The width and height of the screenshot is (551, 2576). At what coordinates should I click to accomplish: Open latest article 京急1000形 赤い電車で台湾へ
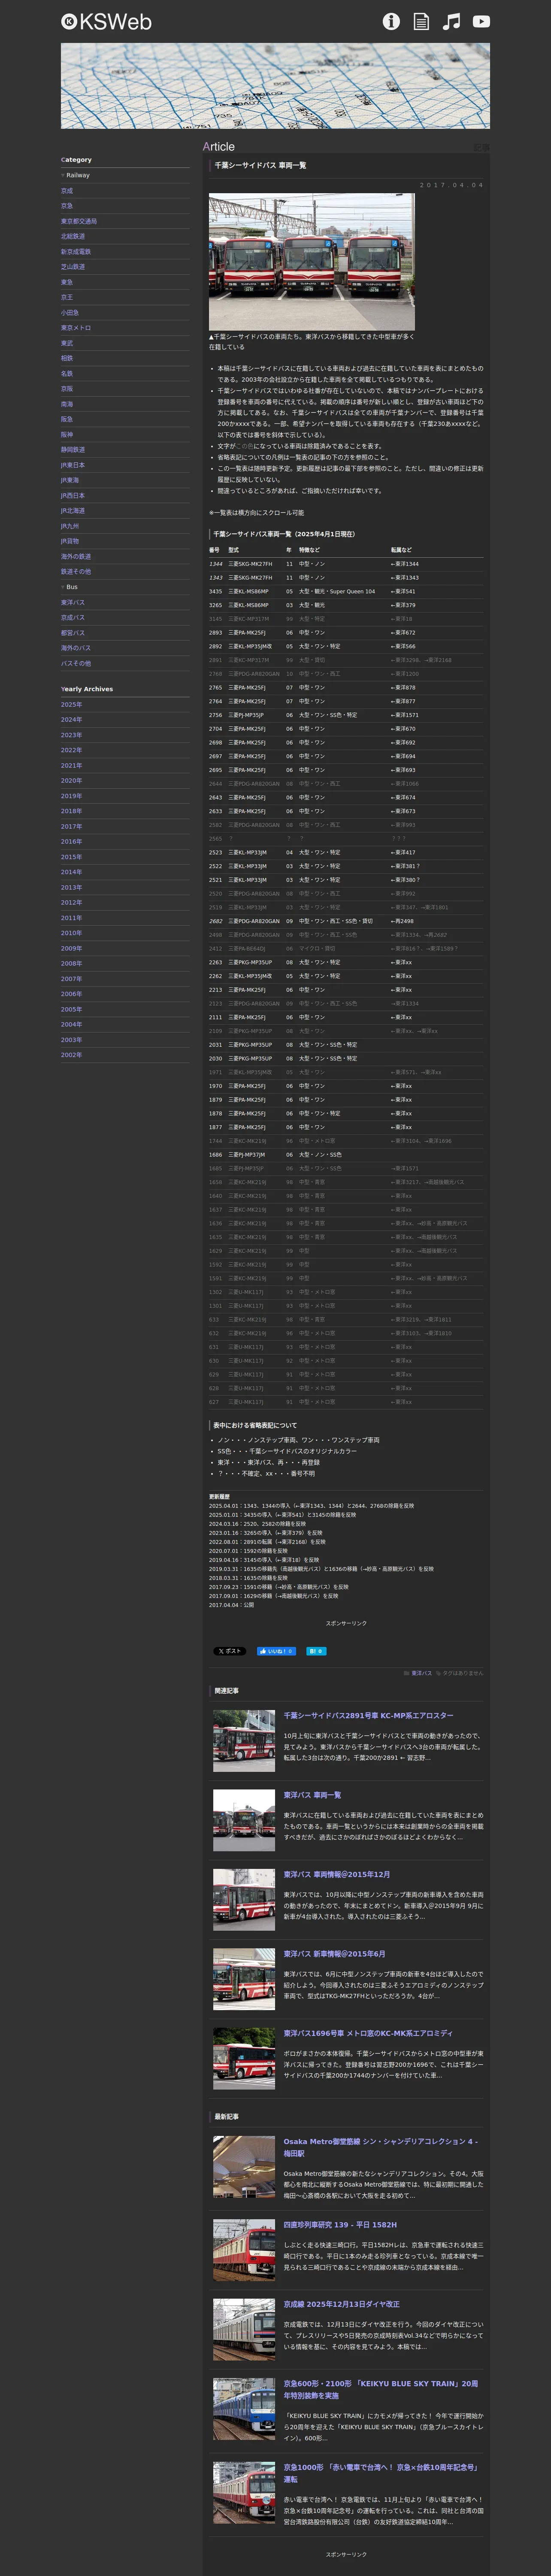click(381, 2473)
